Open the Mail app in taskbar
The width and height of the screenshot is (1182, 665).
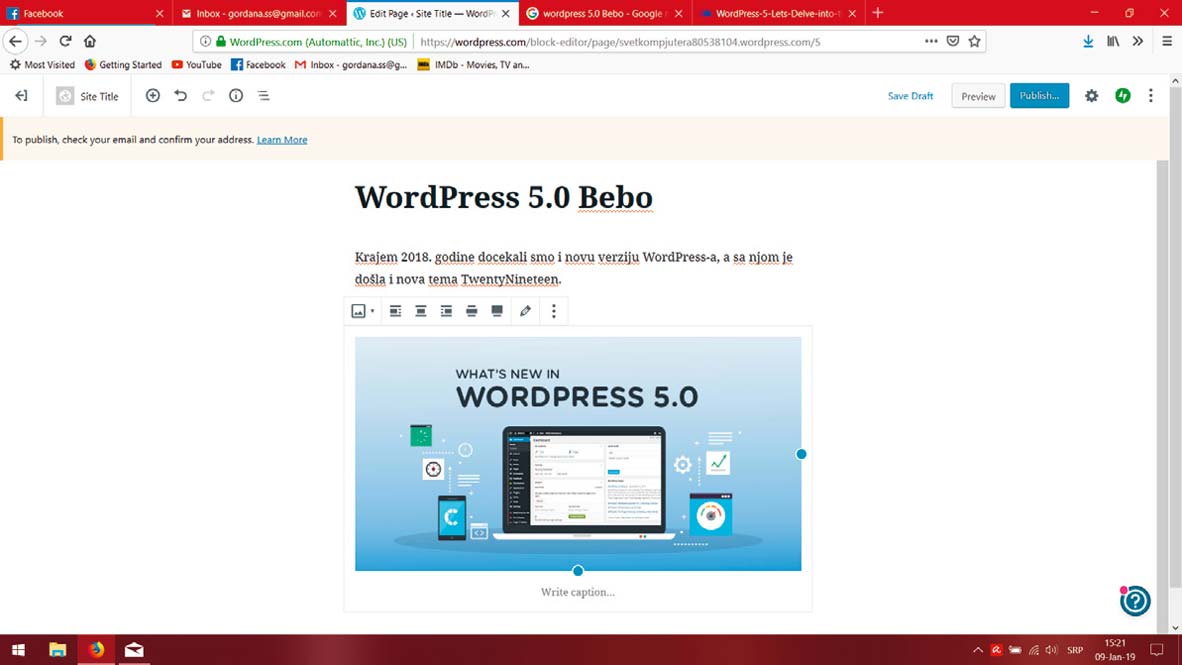[134, 650]
